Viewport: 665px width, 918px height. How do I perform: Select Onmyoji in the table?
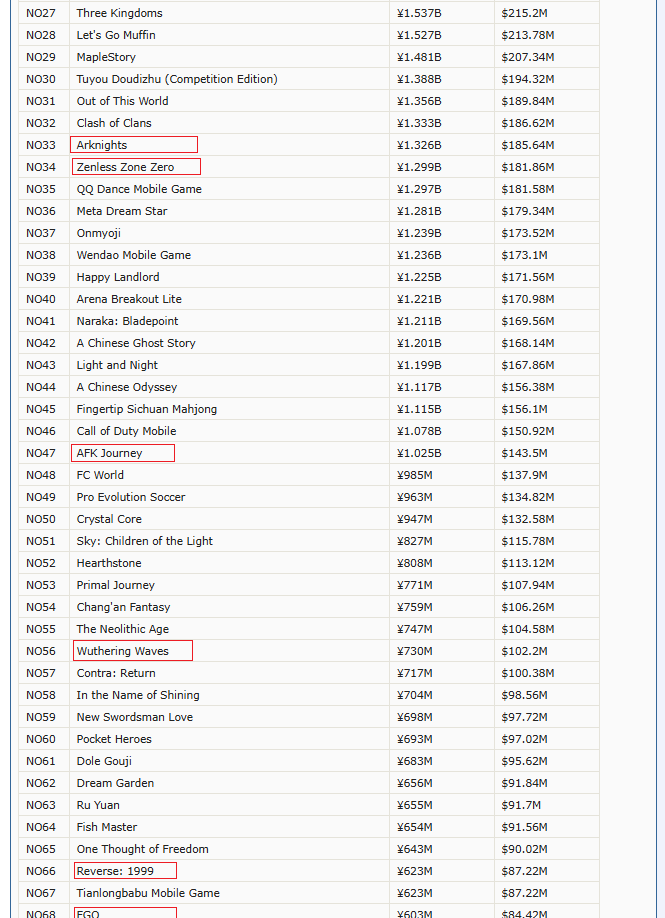pos(98,233)
